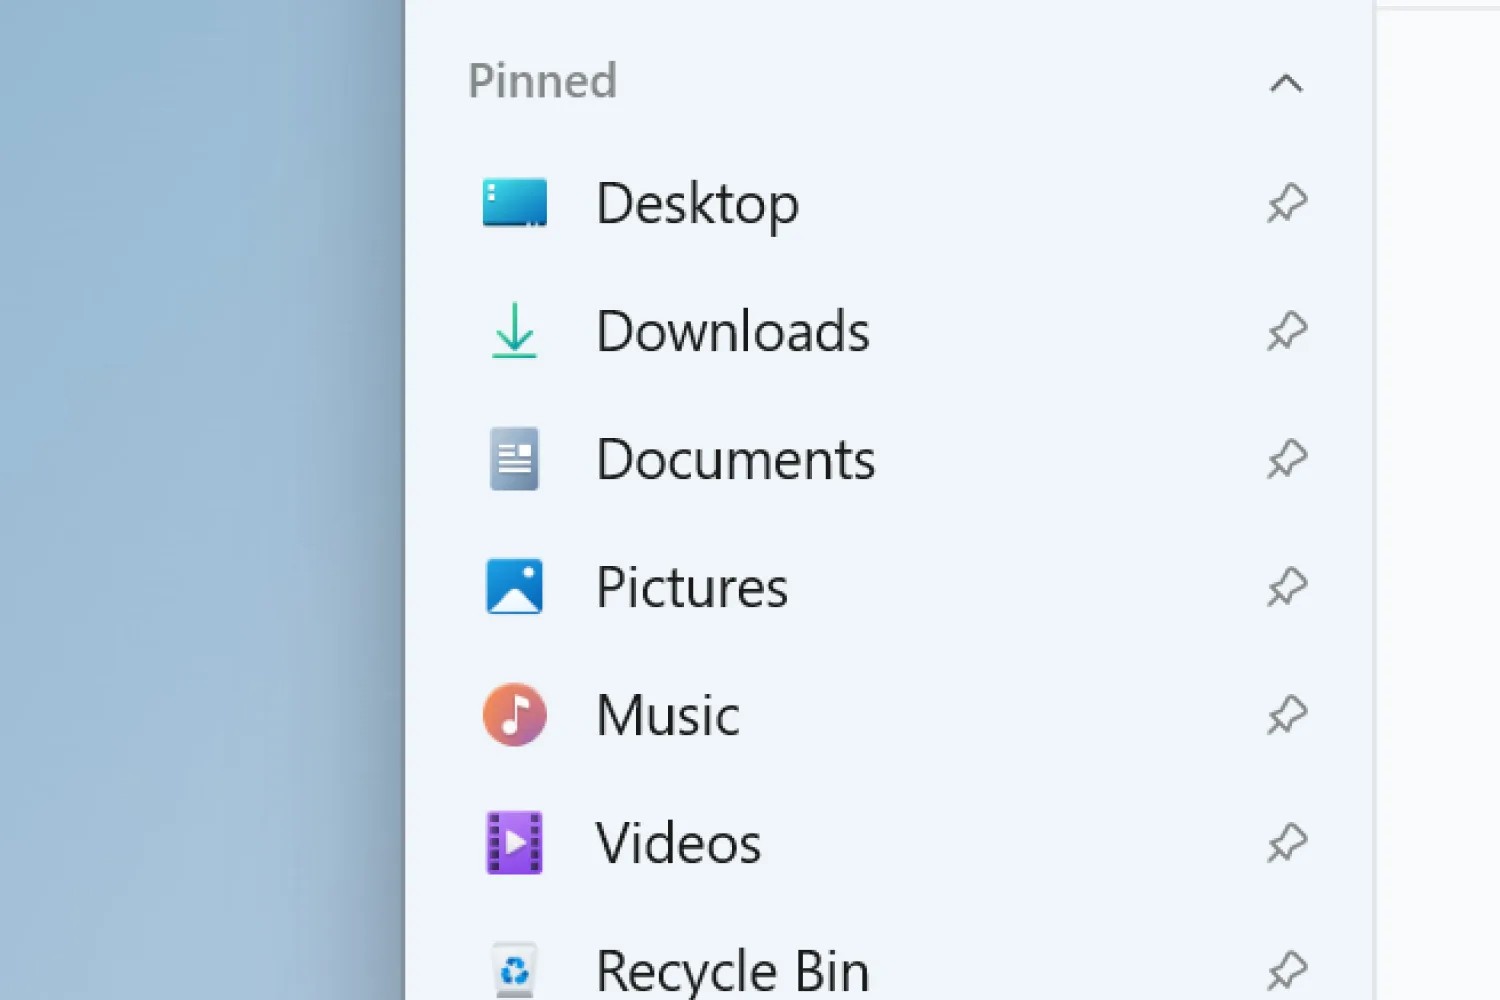The width and height of the screenshot is (1500, 1000).
Task: Click the pin marker next to Music
Action: click(x=1288, y=714)
